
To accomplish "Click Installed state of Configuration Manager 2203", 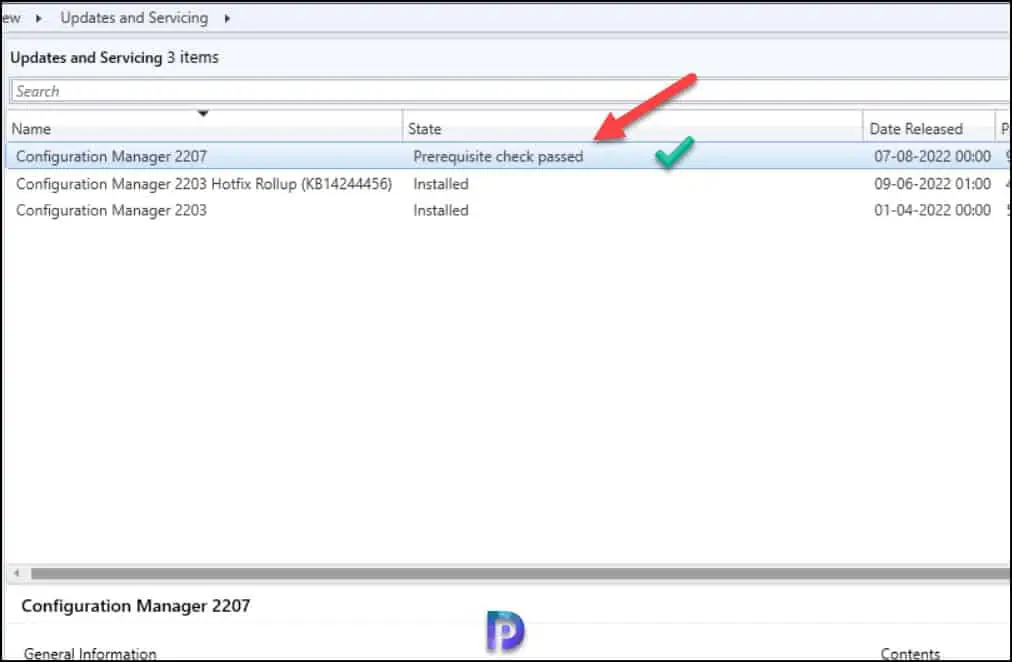I will click(x=441, y=210).
